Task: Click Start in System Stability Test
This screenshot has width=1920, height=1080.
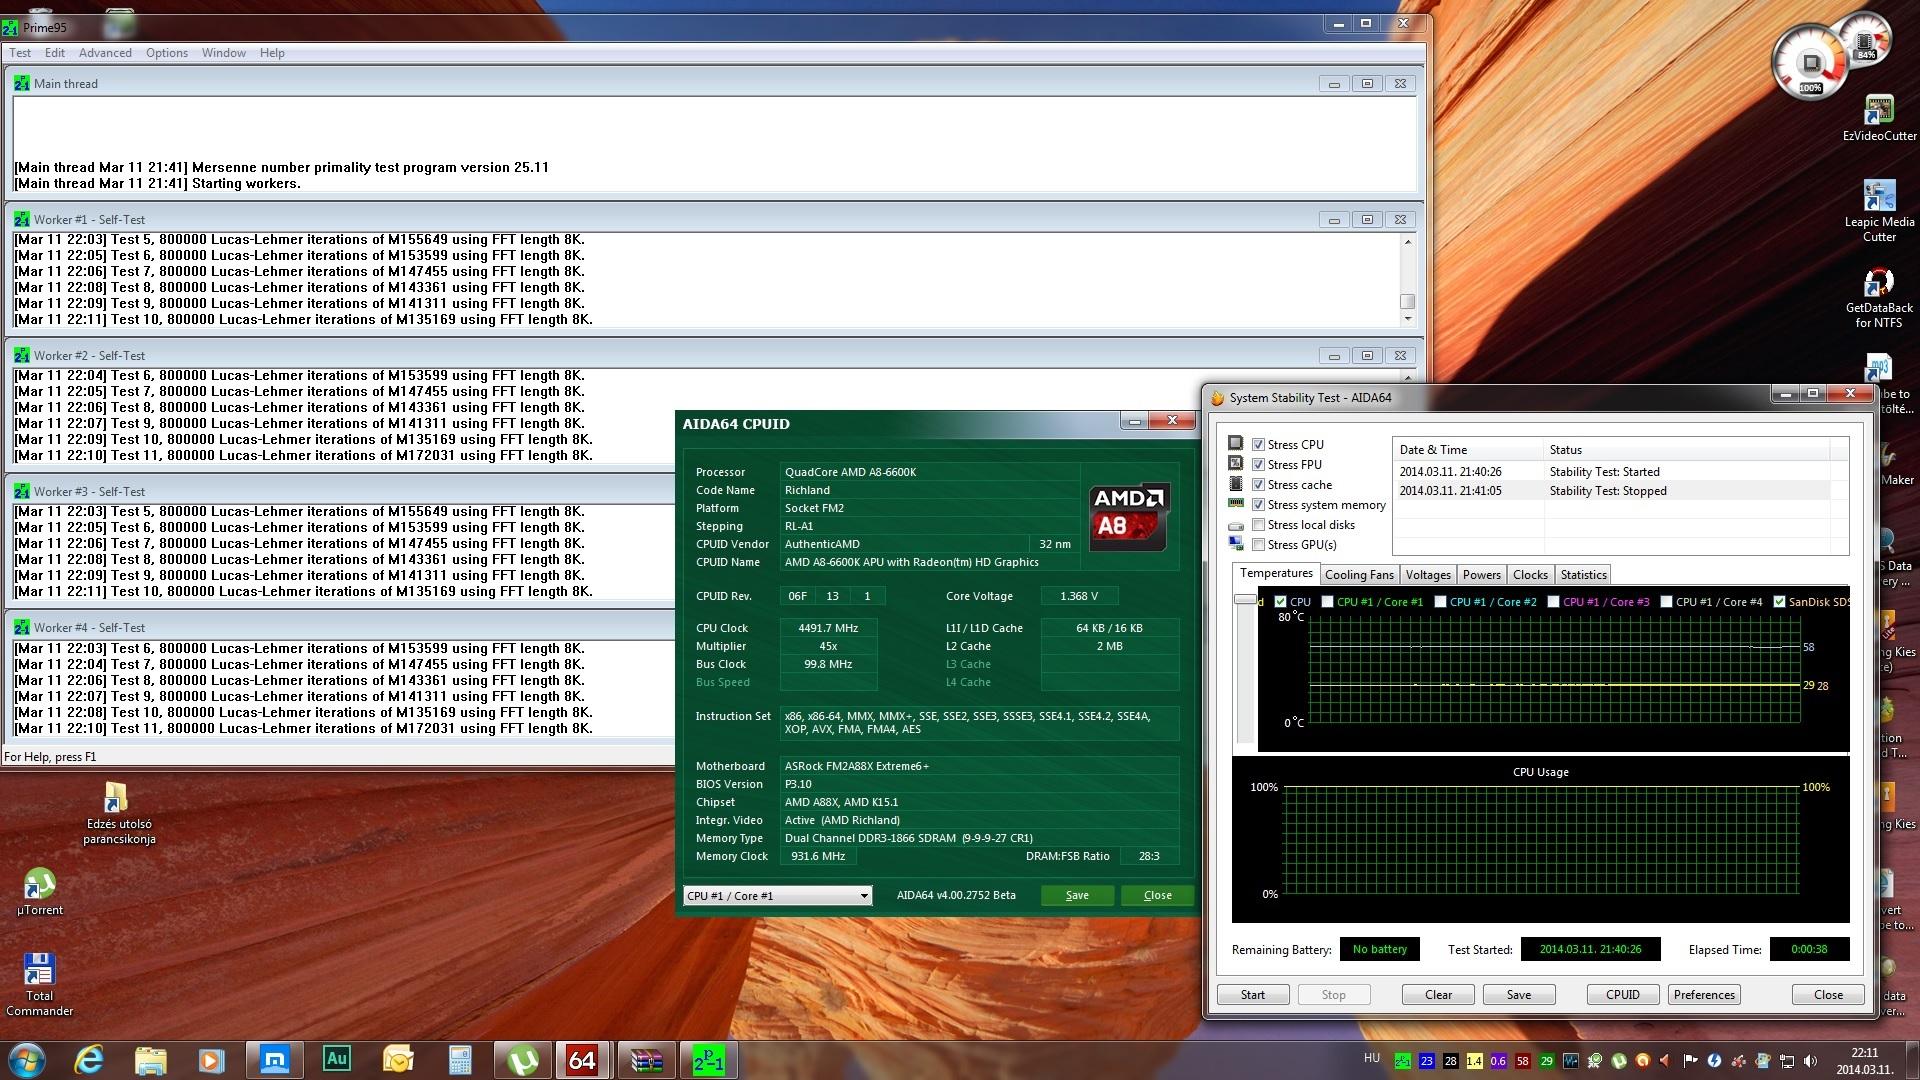Action: click(1253, 995)
